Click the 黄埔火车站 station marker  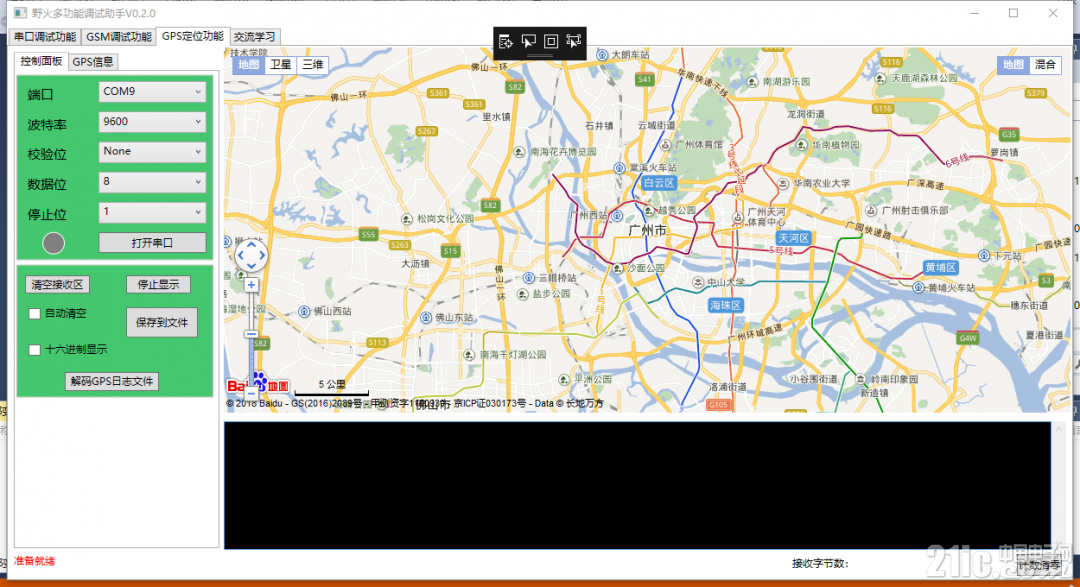918,287
